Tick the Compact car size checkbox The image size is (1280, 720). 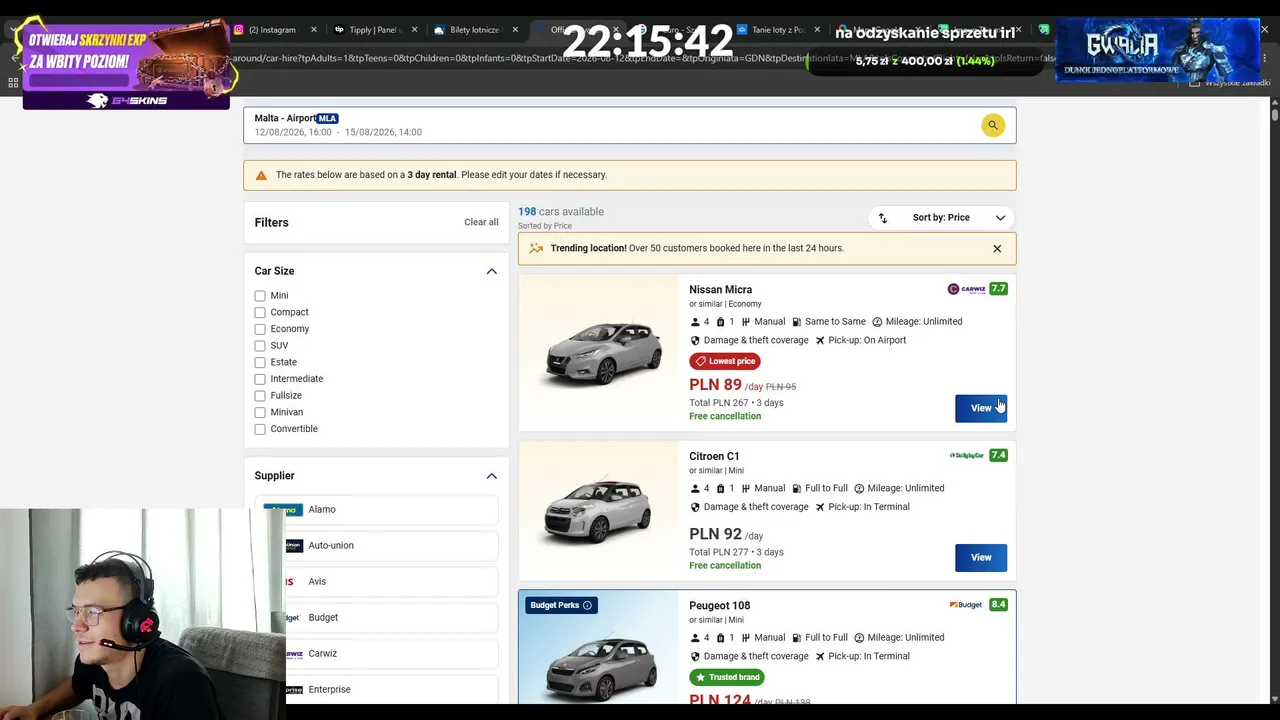(x=260, y=313)
